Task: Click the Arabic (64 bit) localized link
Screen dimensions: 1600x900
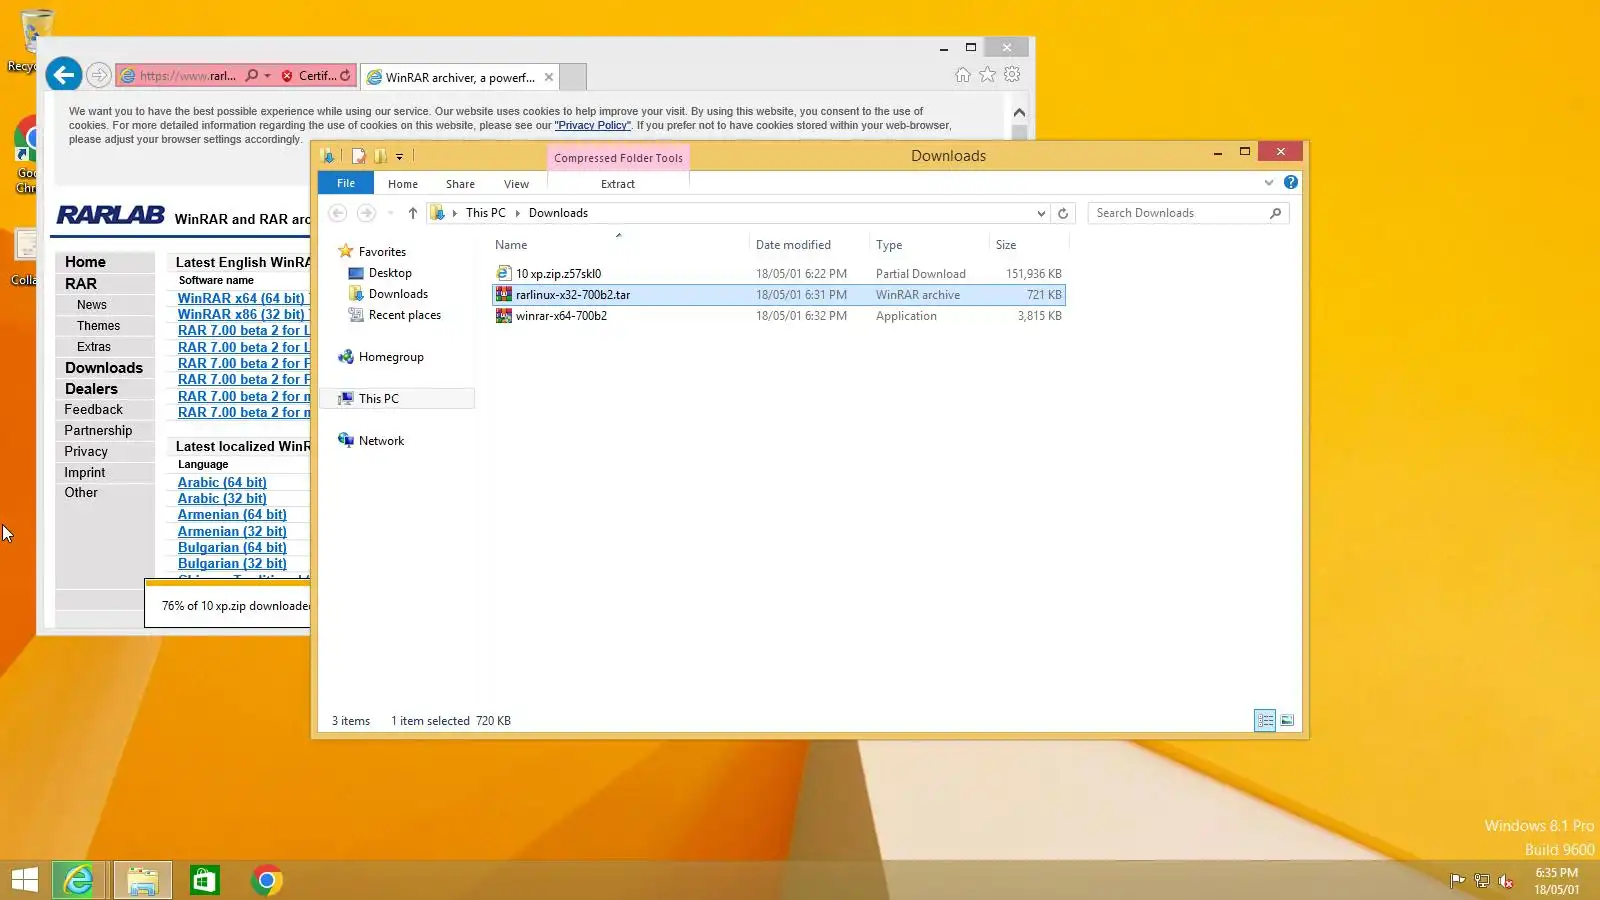Action: tap(222, 482)
